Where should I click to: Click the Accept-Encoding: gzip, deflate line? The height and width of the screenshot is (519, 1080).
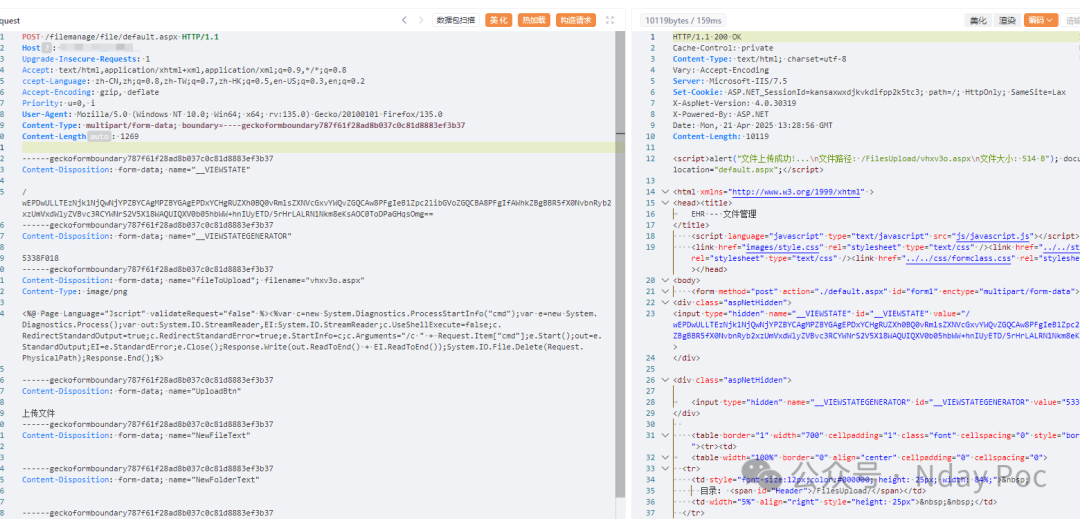click(90, 92)
